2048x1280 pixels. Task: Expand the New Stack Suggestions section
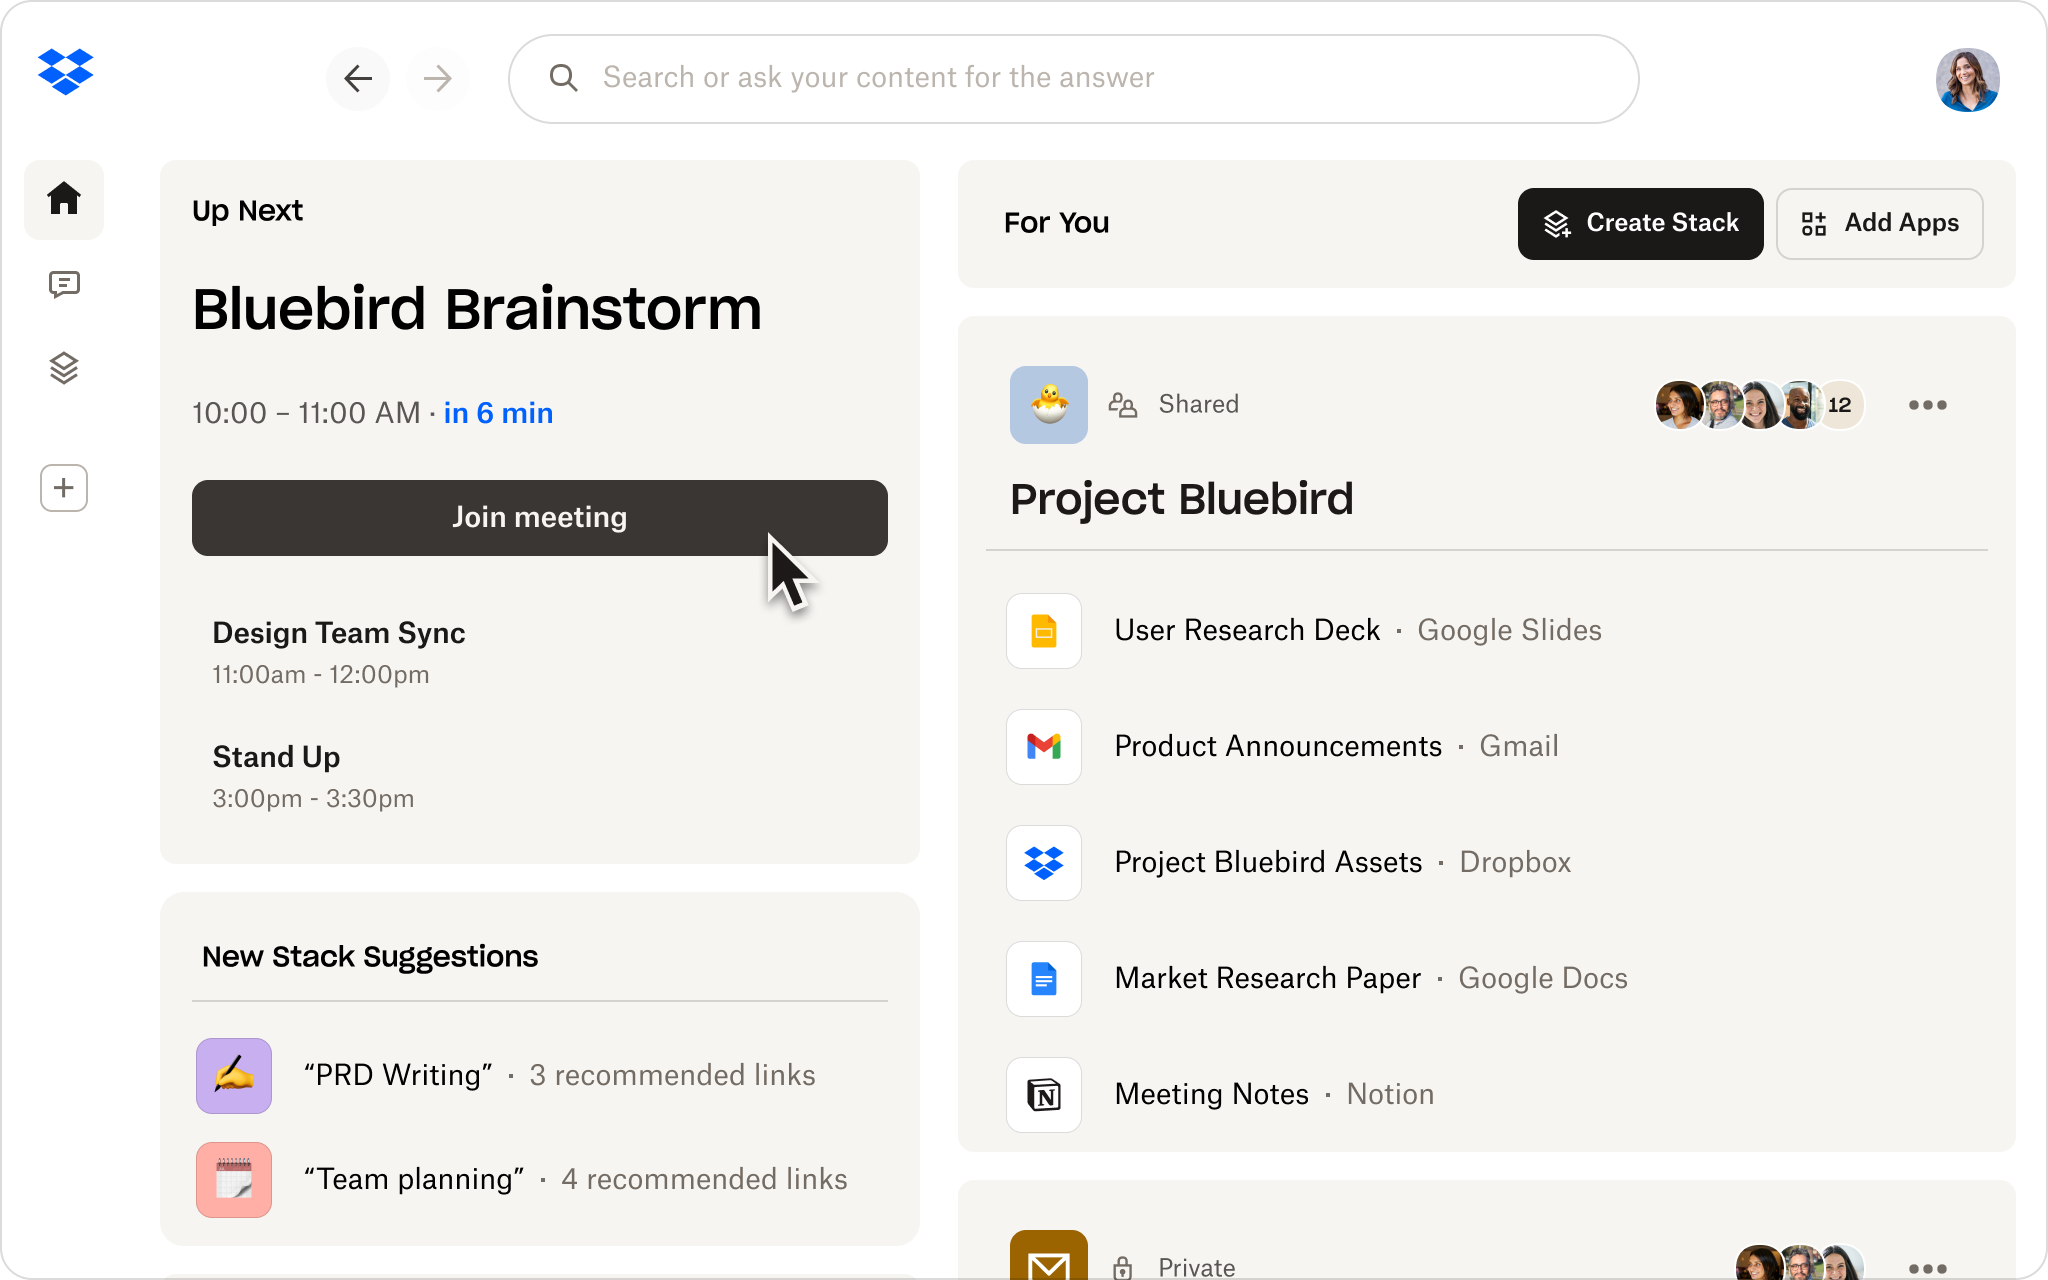[x=369, y=956]
